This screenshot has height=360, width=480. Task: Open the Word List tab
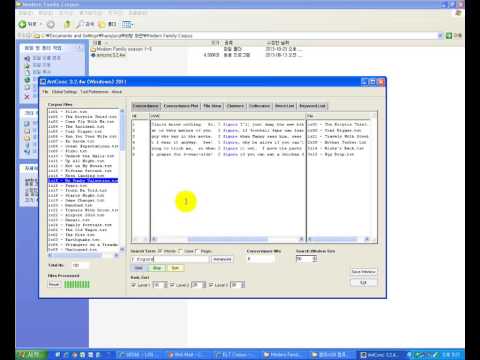(284, 106)
